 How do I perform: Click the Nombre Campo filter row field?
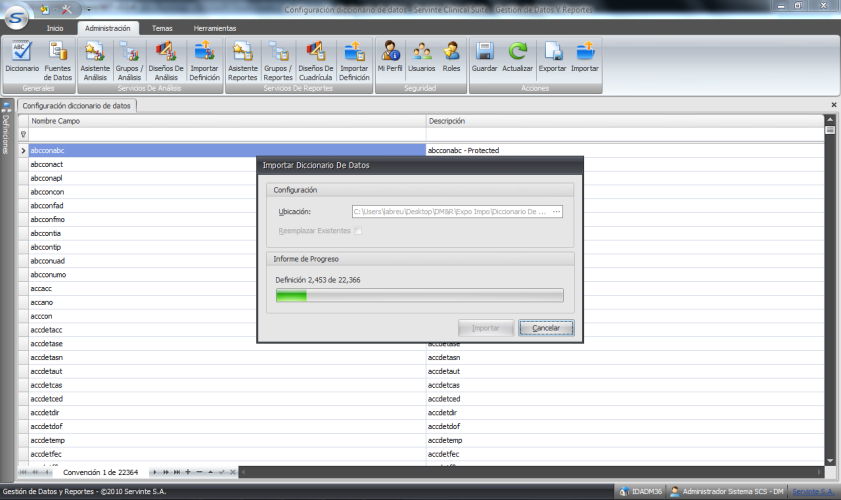tap(226, 133)
